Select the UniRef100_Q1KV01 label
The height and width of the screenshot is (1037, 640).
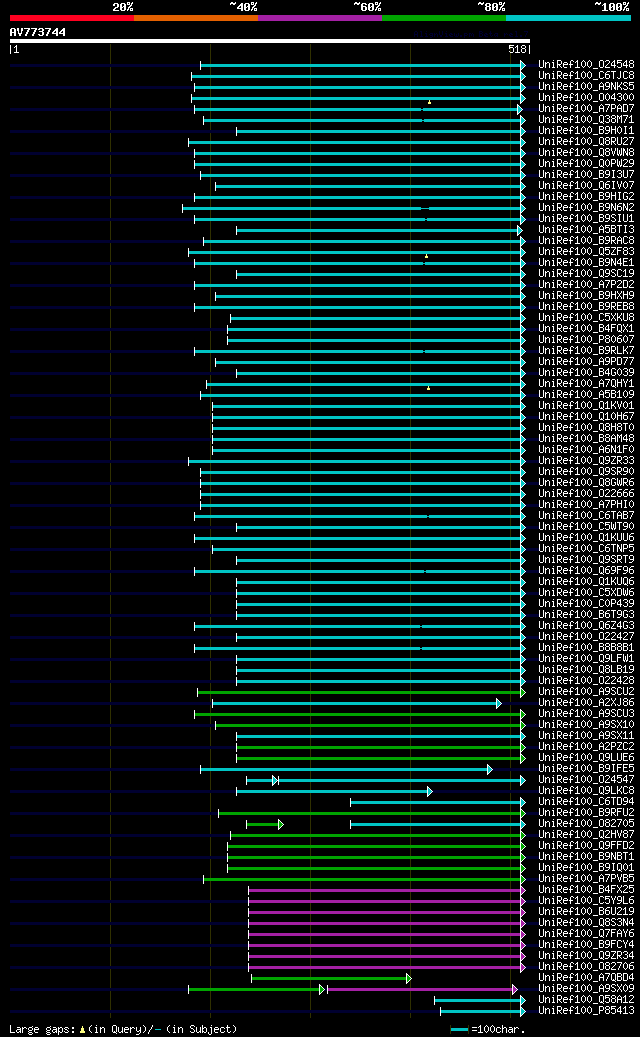point(586,405)
